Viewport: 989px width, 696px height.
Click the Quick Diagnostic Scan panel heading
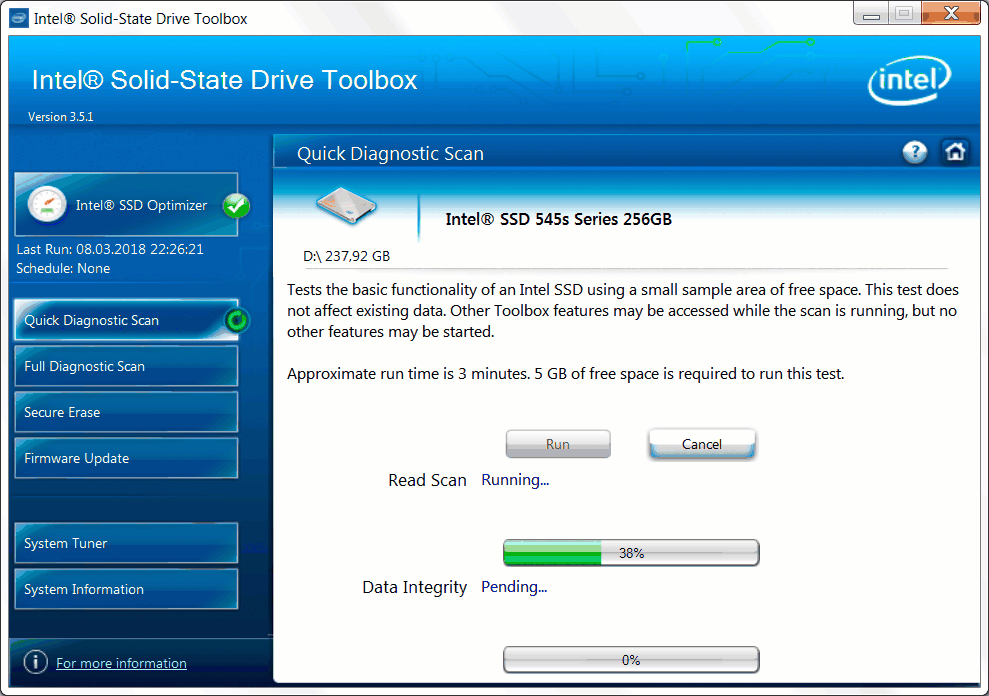(x=390, y=153)
